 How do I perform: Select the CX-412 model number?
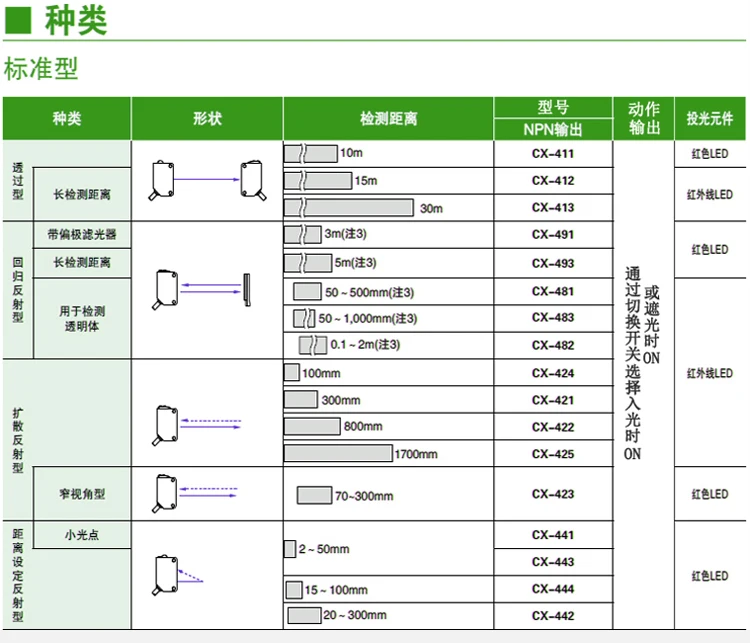pyautogui.click(x=552, y=181)
